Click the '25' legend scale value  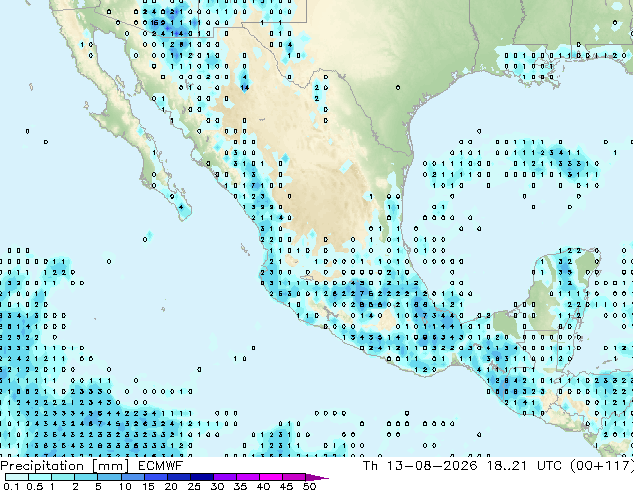click(194, 486)
